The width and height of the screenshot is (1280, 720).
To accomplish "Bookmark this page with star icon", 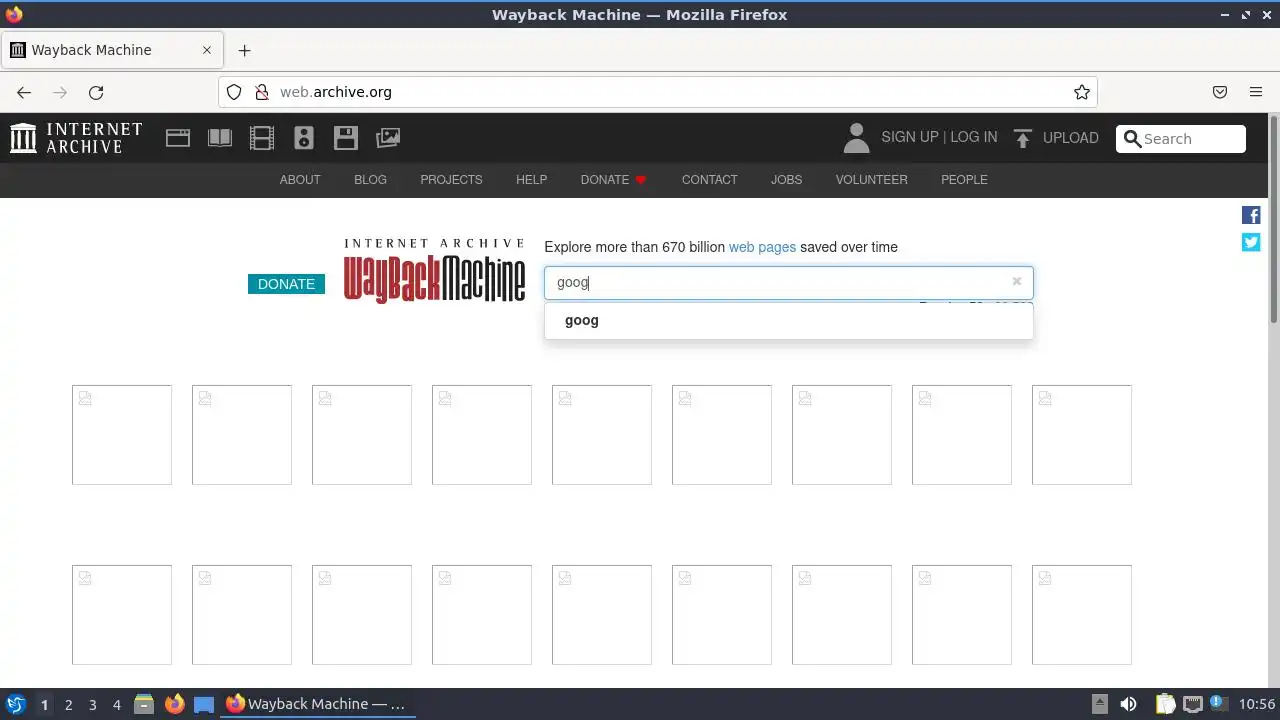I will pyautogui.click(x=1082, y=92).
